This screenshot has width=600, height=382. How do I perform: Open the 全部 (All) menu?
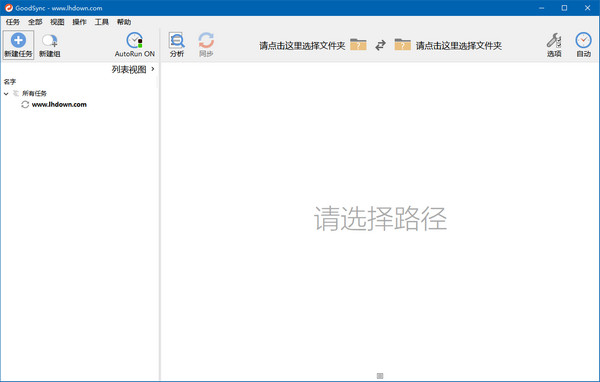(x=35, y=22)
